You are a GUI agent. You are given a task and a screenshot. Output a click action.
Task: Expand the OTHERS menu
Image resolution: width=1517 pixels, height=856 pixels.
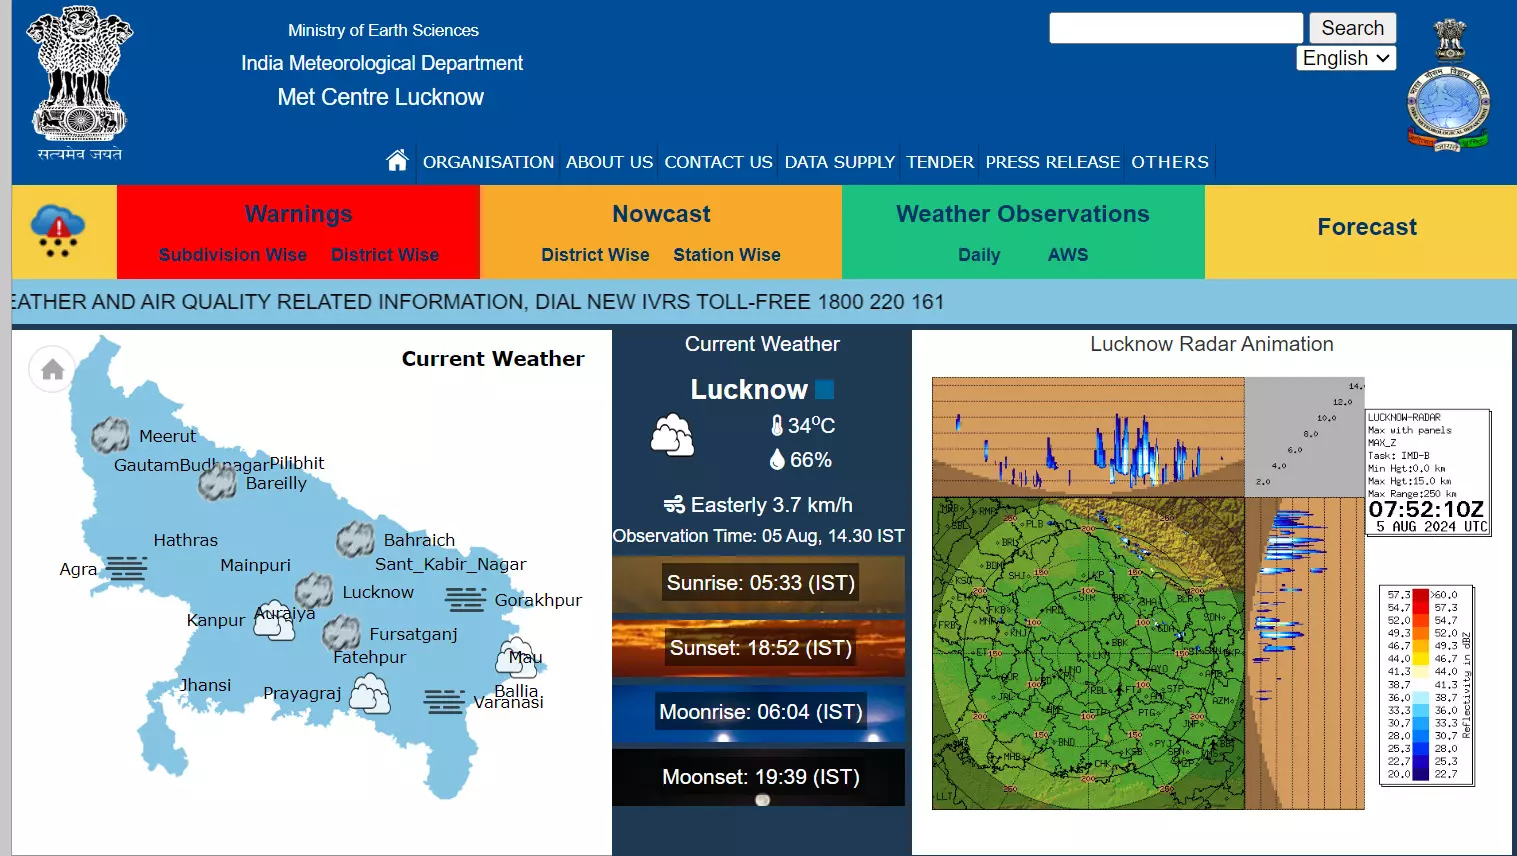coord(1169,162)
